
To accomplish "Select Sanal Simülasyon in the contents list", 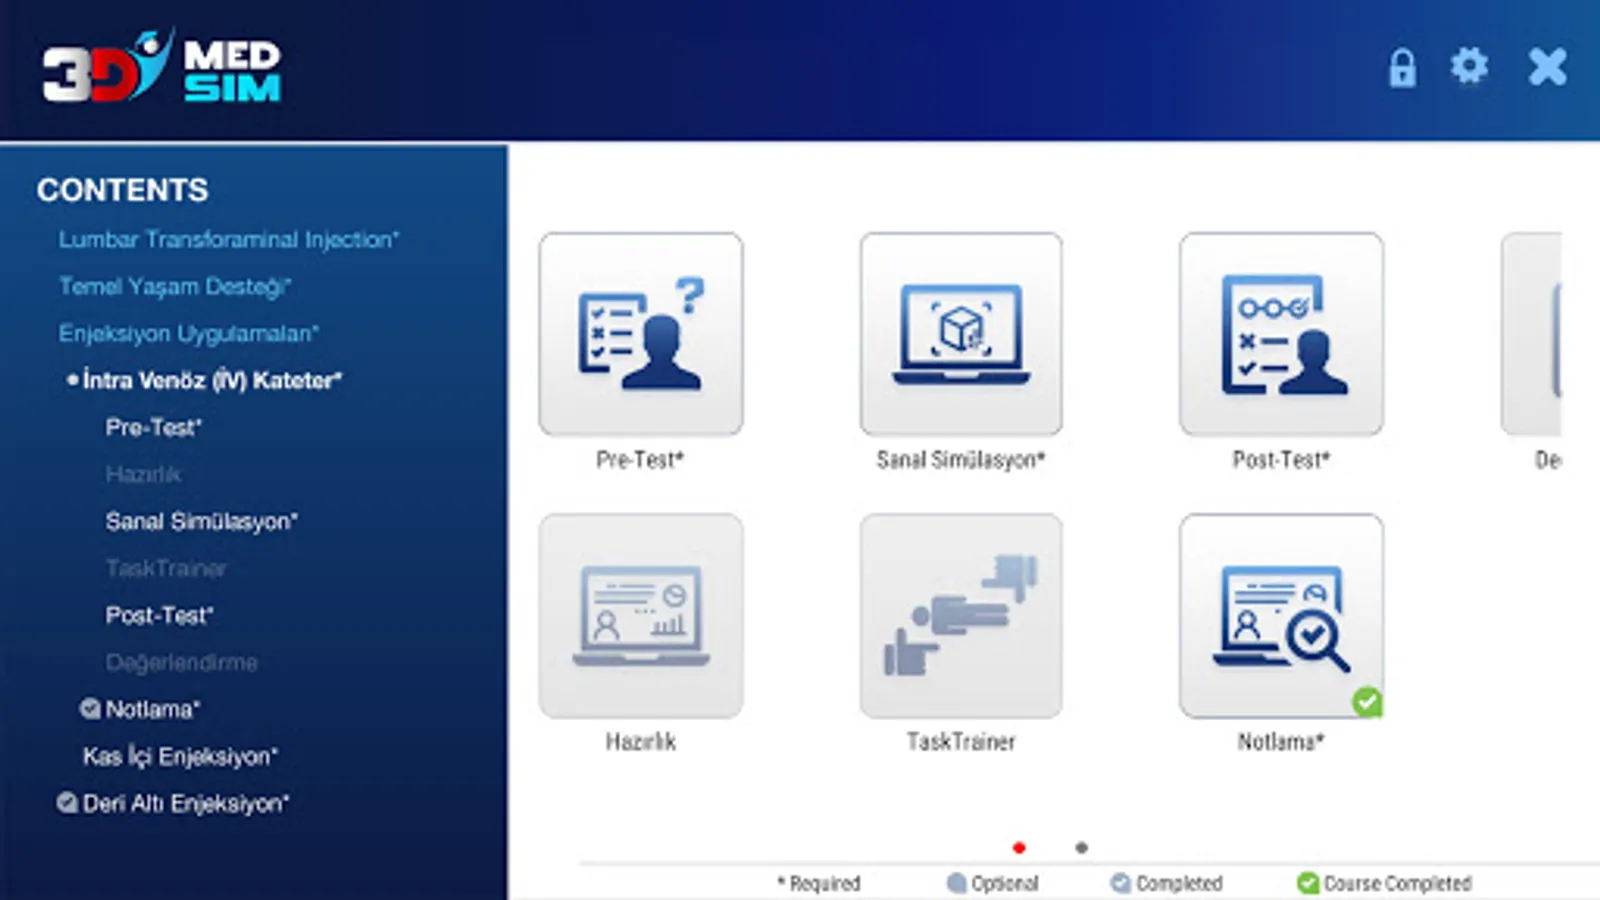I will point(202,521).
